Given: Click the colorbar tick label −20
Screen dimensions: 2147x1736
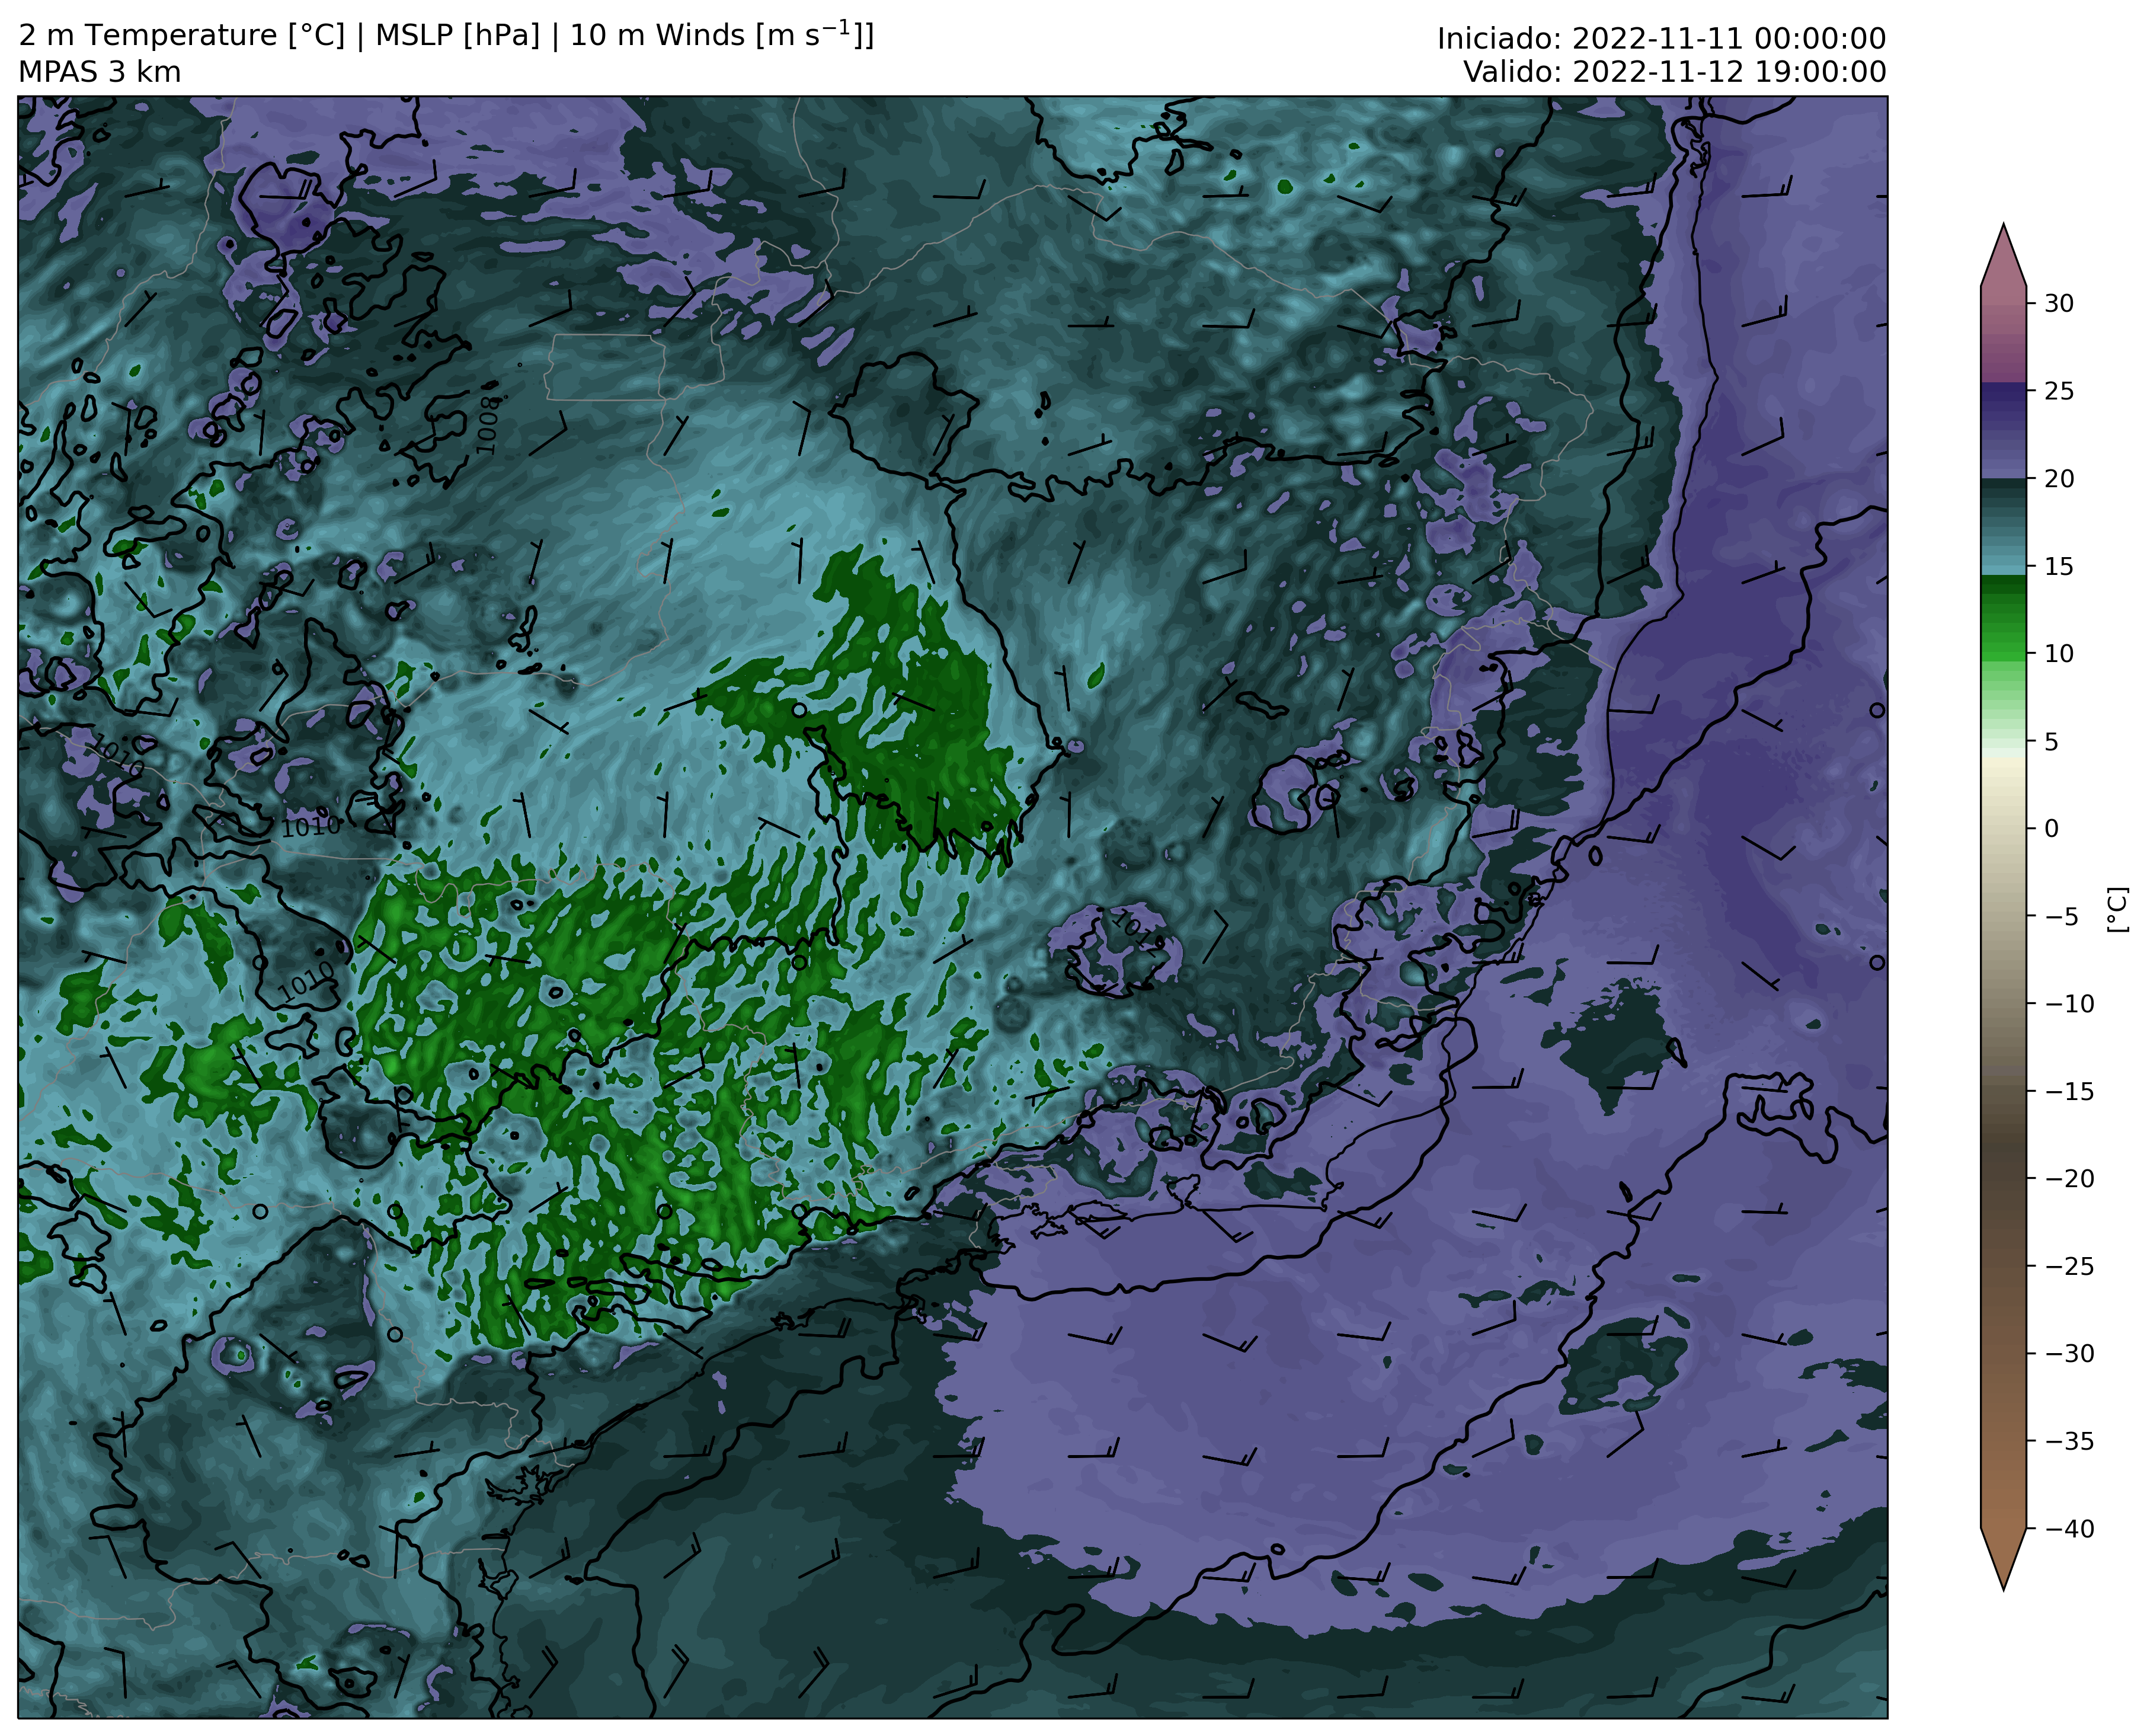Looking at the screenshot, I should [2068, 1179].
